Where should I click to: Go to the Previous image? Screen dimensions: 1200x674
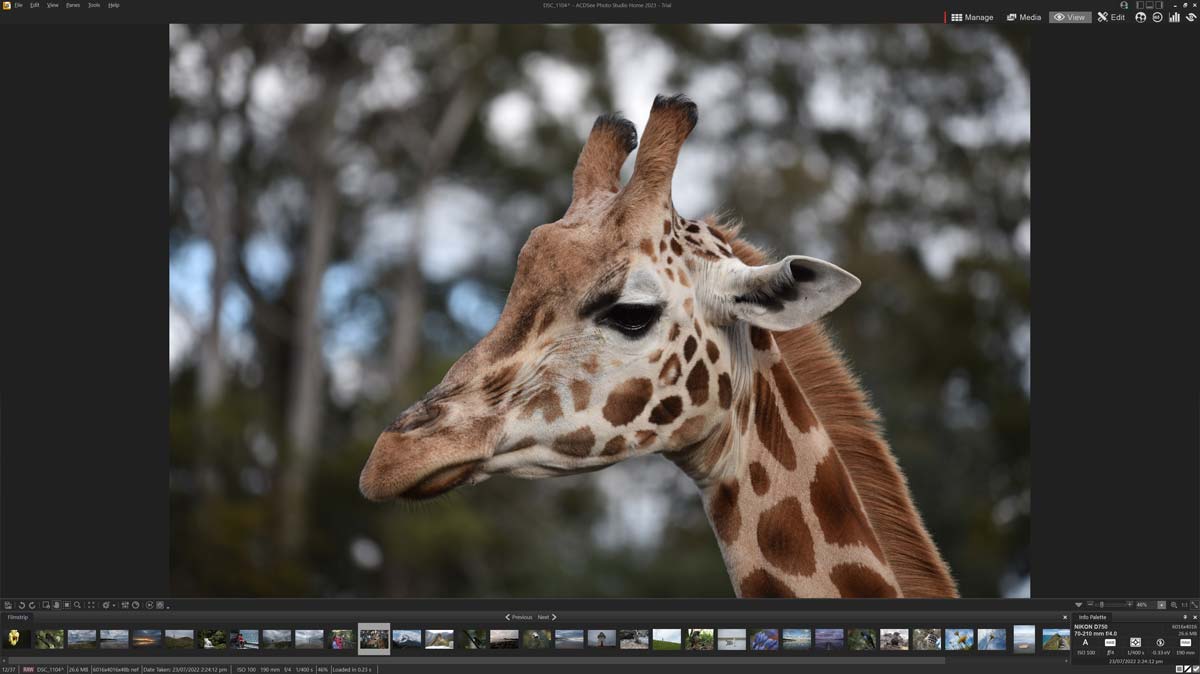click(x=518, y=617)
